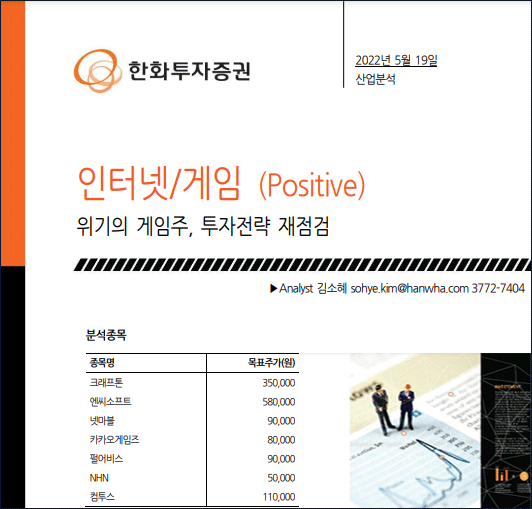Select the 크래프톤 row name

pyautogui.click(x=106, y=383)
